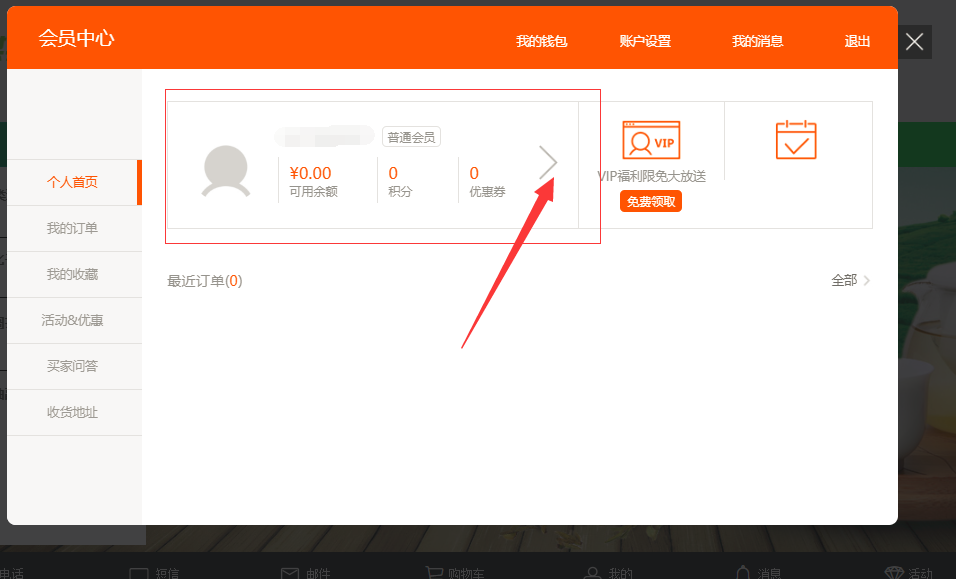Open 我的钱包 in the top navigation
956x579 pixels.
point(542,41)
